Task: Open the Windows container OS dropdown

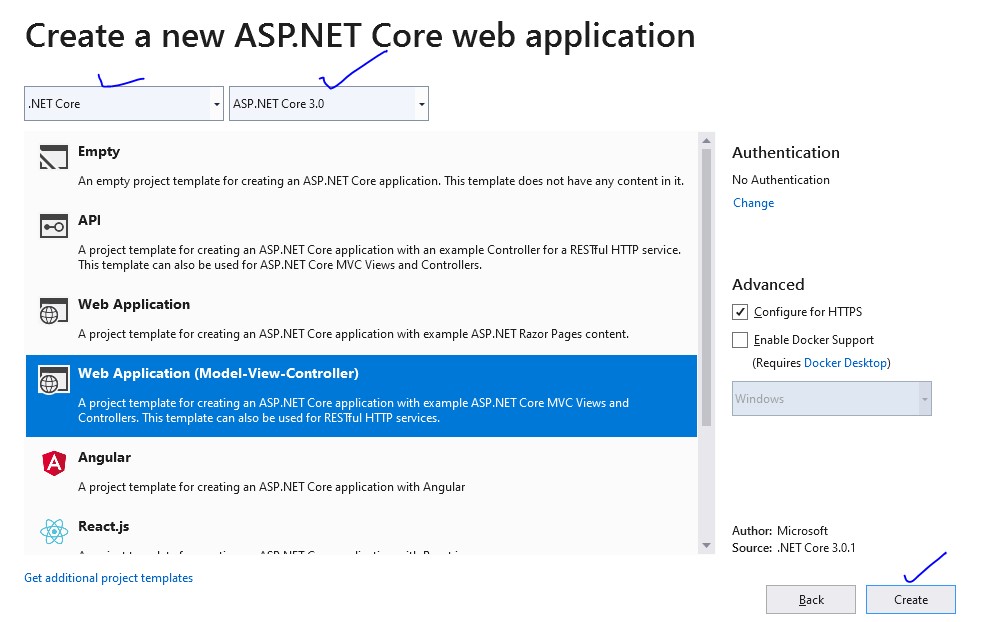Action: pyautogui.click(x=923, y=398)
